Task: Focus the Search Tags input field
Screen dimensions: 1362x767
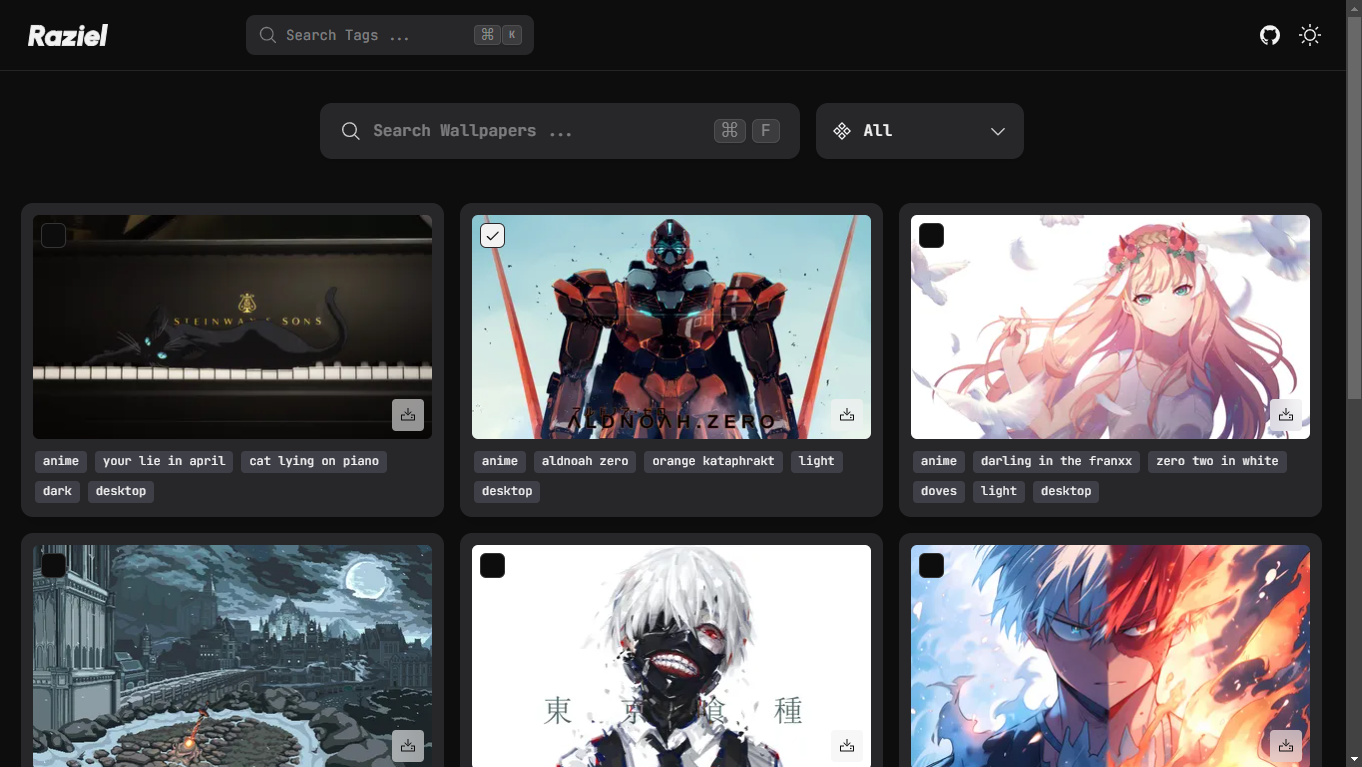Action: pyautogui.click(x=390, y=35)
